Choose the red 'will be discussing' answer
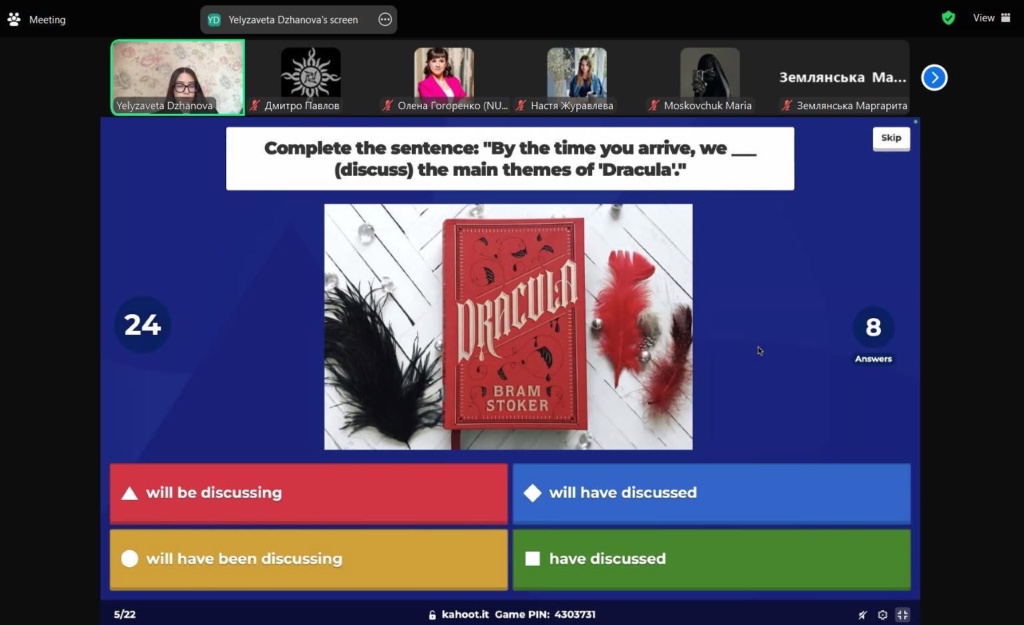Image resolution: width=1024 pixels, height=625 pixels. coord(308,493)
